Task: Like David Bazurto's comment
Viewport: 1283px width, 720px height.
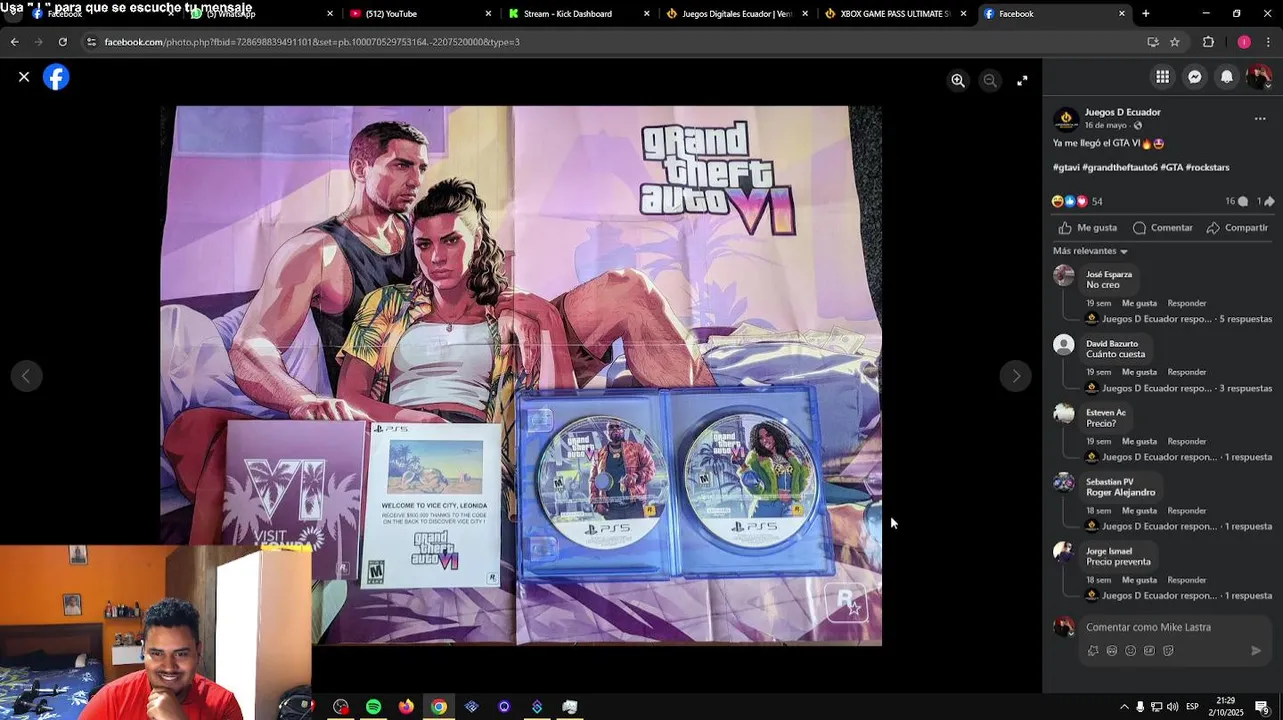Action: 1139,372
